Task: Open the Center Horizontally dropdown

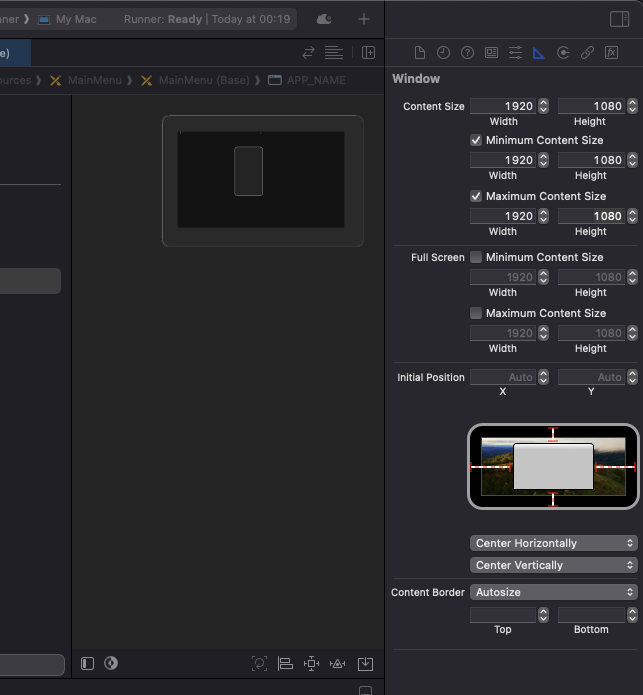Action: coord(553,543)
